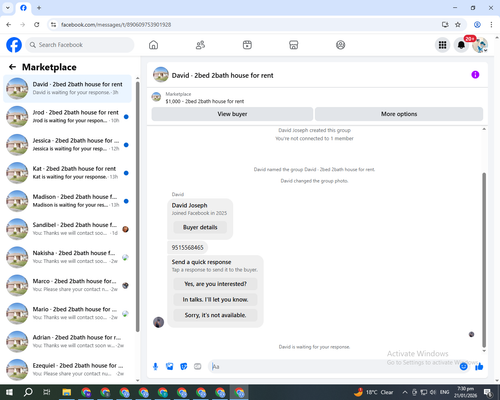500x400 pixels.
Task: Click the More options button
Action: coord(399,114)
